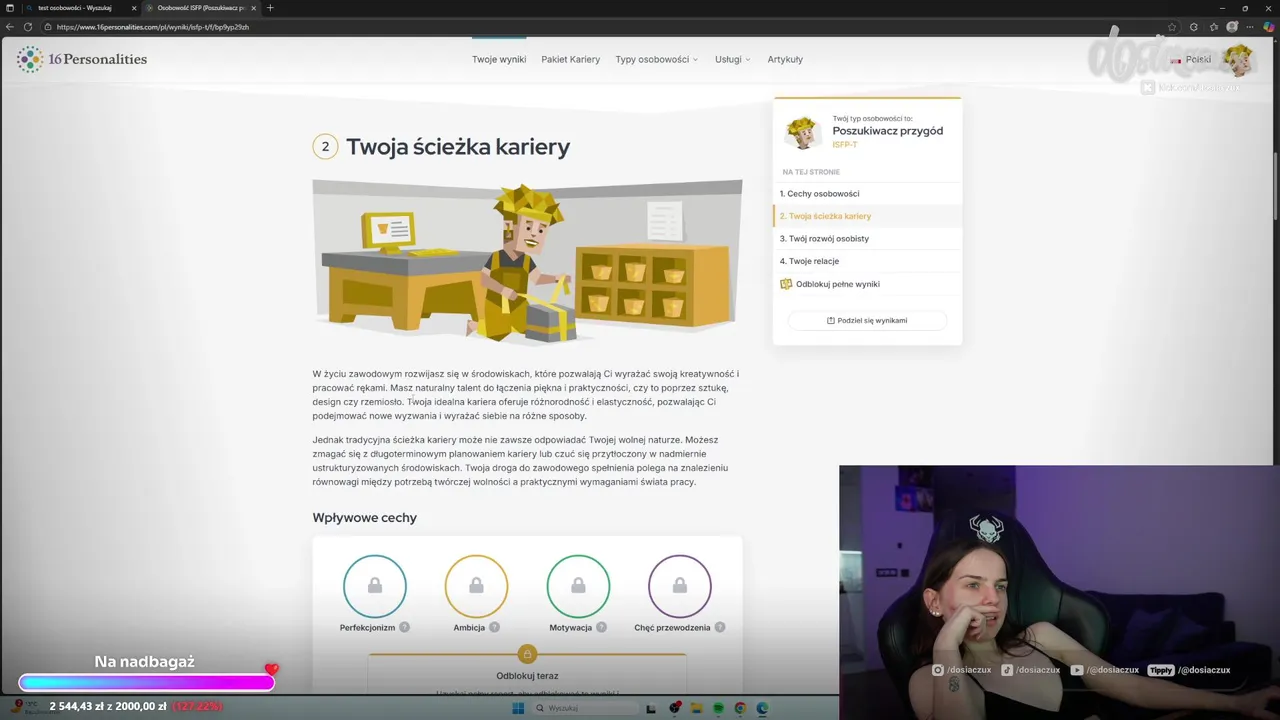
Task: Click the career path illustration image
Action: pos(527,263)
